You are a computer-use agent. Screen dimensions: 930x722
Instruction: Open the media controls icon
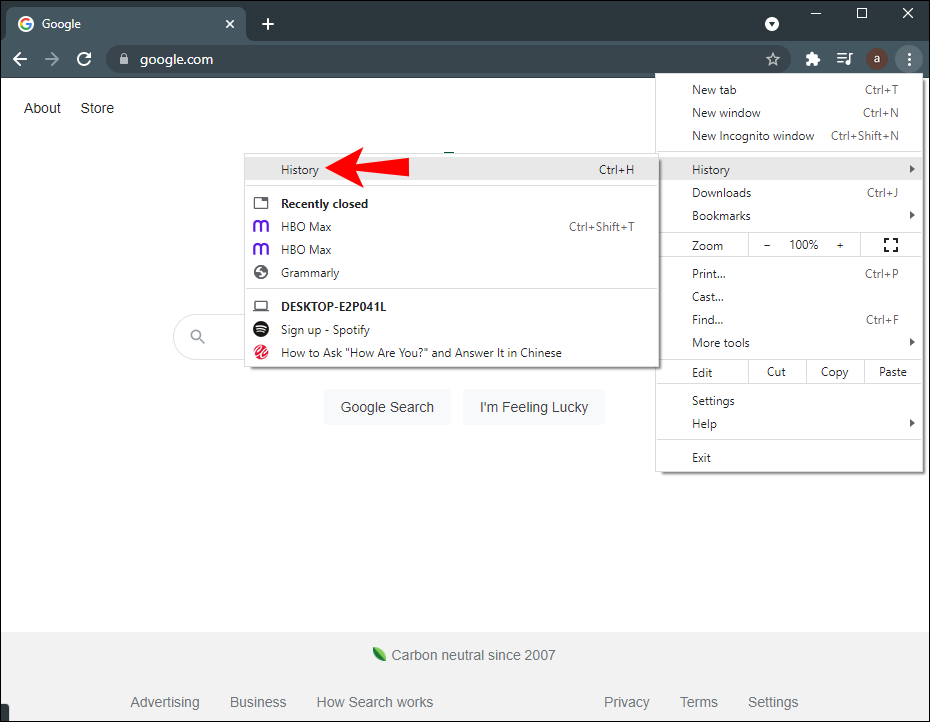[844, 59]
